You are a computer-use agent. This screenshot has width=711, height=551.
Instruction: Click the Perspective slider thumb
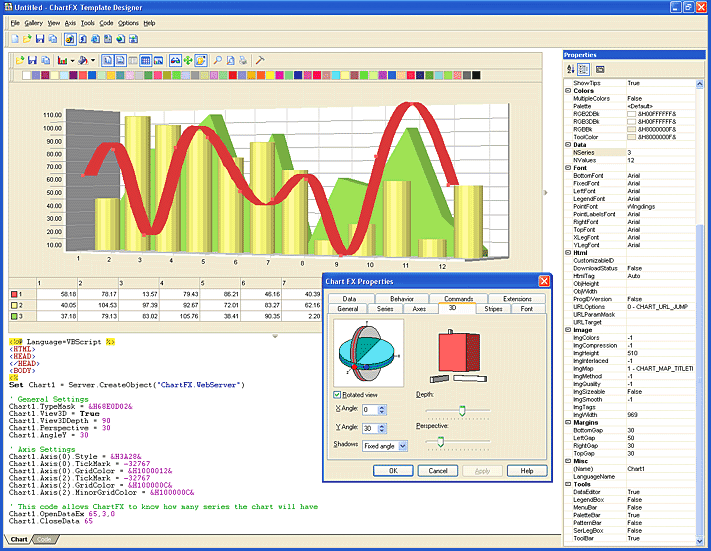tap(440, 442)
